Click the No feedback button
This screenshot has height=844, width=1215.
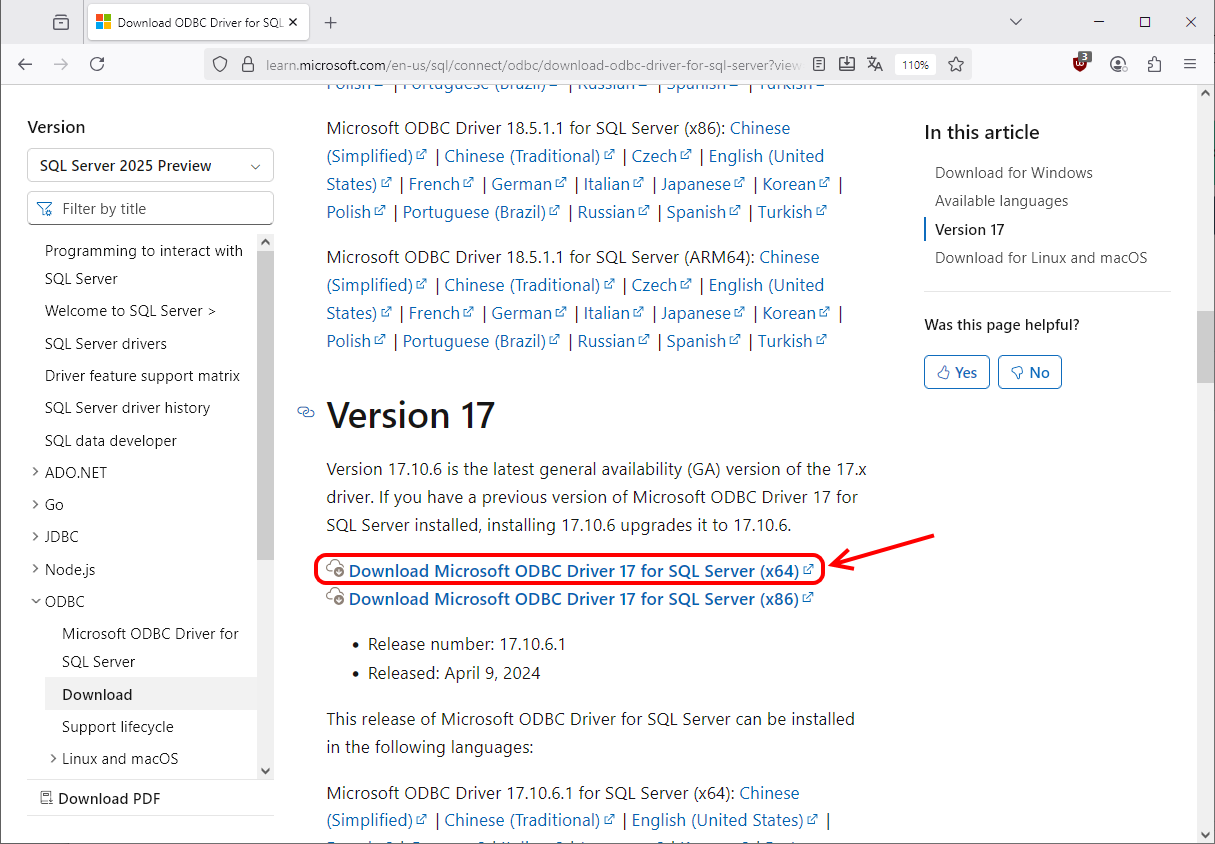[x=1030, y=372]
